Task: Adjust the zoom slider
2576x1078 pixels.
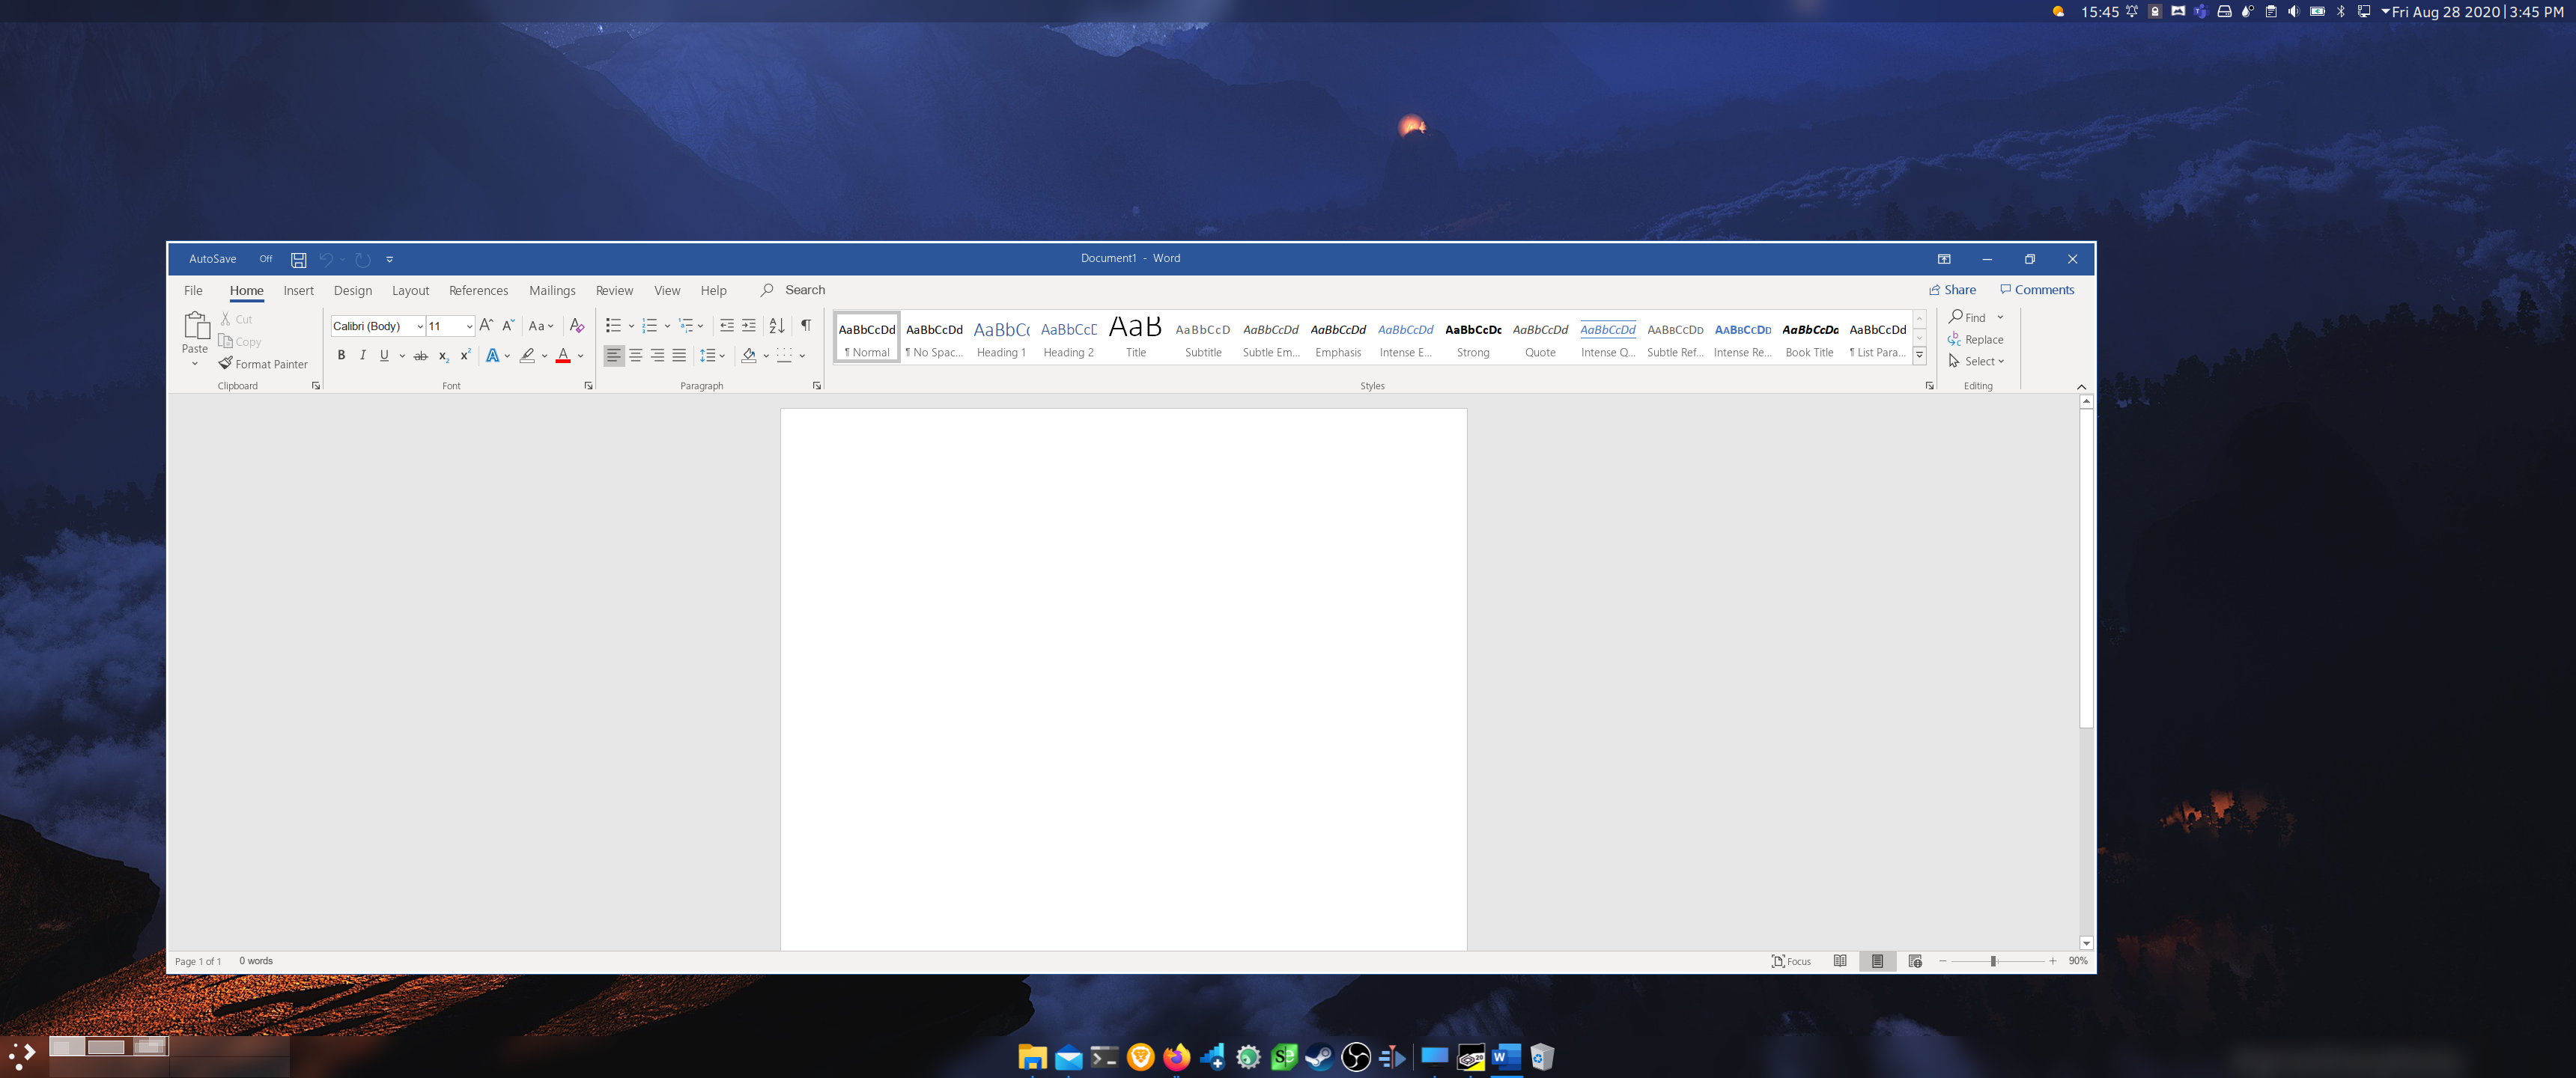Action: [x=1995, y=961]
